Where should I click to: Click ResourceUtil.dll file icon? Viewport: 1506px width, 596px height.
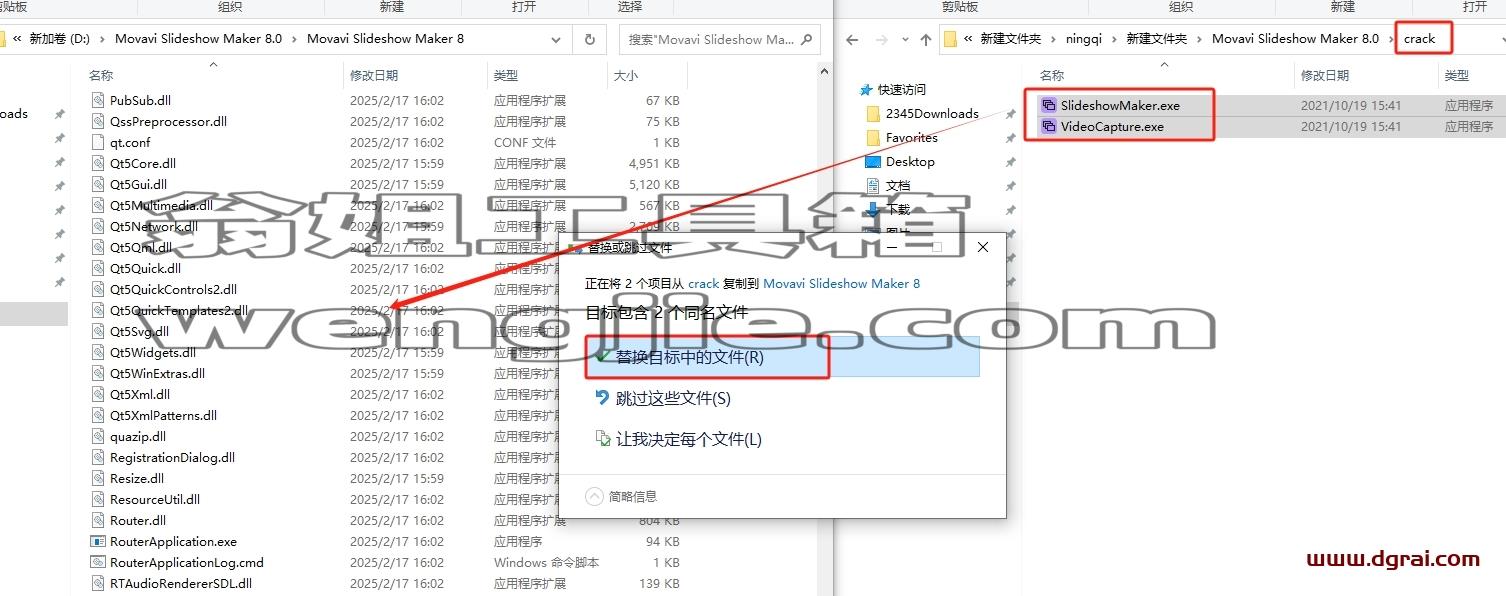[x=98, y=499]
